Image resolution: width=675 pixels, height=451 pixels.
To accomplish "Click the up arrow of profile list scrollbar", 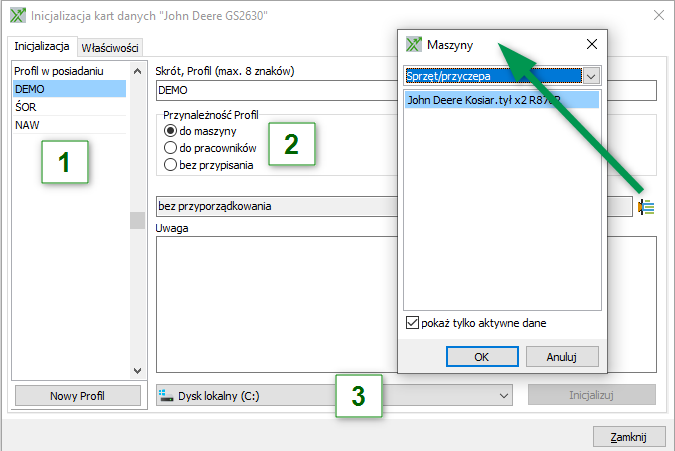I will [137, 71].
